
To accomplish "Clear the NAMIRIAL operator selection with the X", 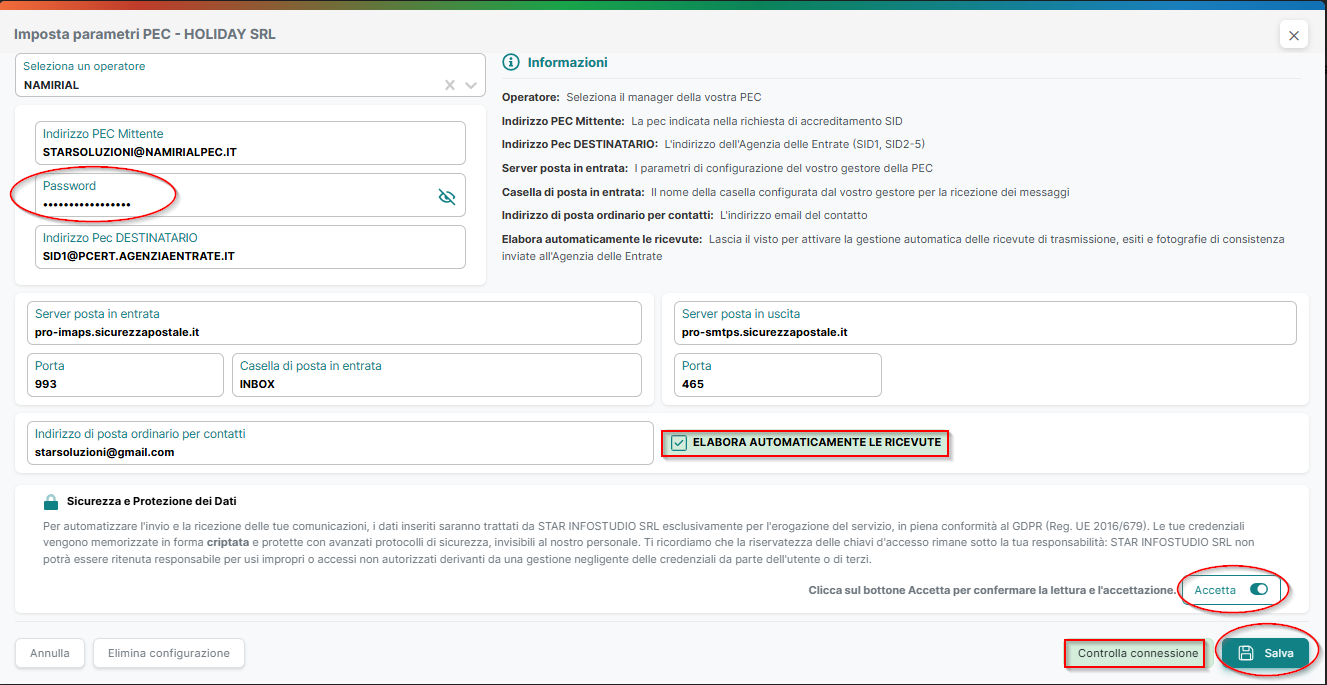I will pyautogui.click(x=450, y=85).
